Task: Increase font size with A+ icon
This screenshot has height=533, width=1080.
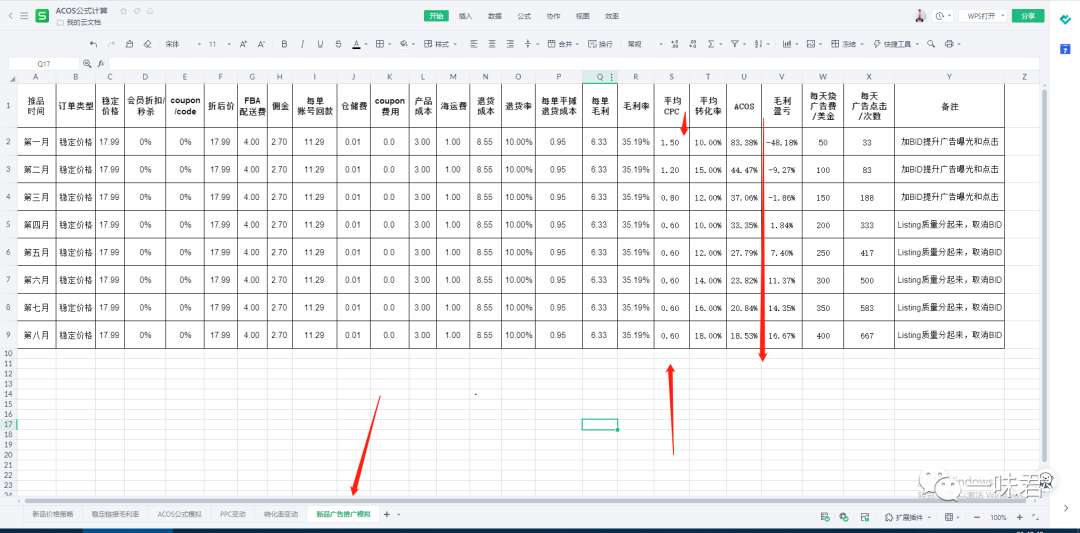Action: 243,44
